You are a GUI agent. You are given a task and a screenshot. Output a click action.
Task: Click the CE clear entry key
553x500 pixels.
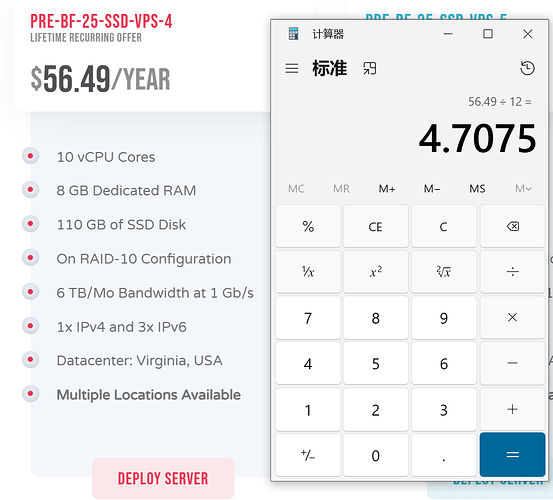pyautogui.click(x=376, y=226)
